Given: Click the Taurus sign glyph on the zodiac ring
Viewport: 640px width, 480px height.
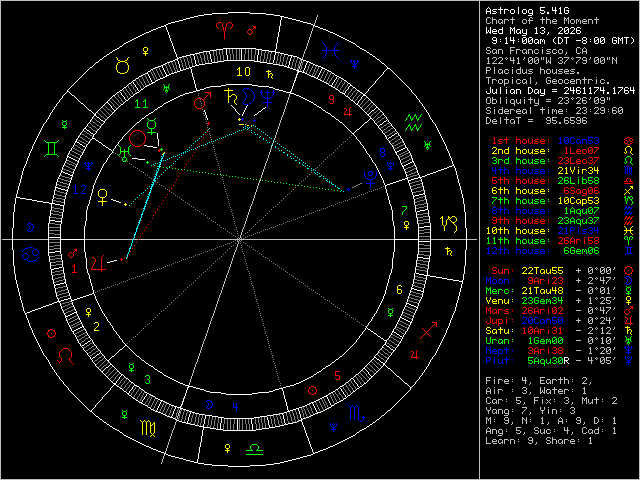Looking at the screenshot, I should coord(122,65).
